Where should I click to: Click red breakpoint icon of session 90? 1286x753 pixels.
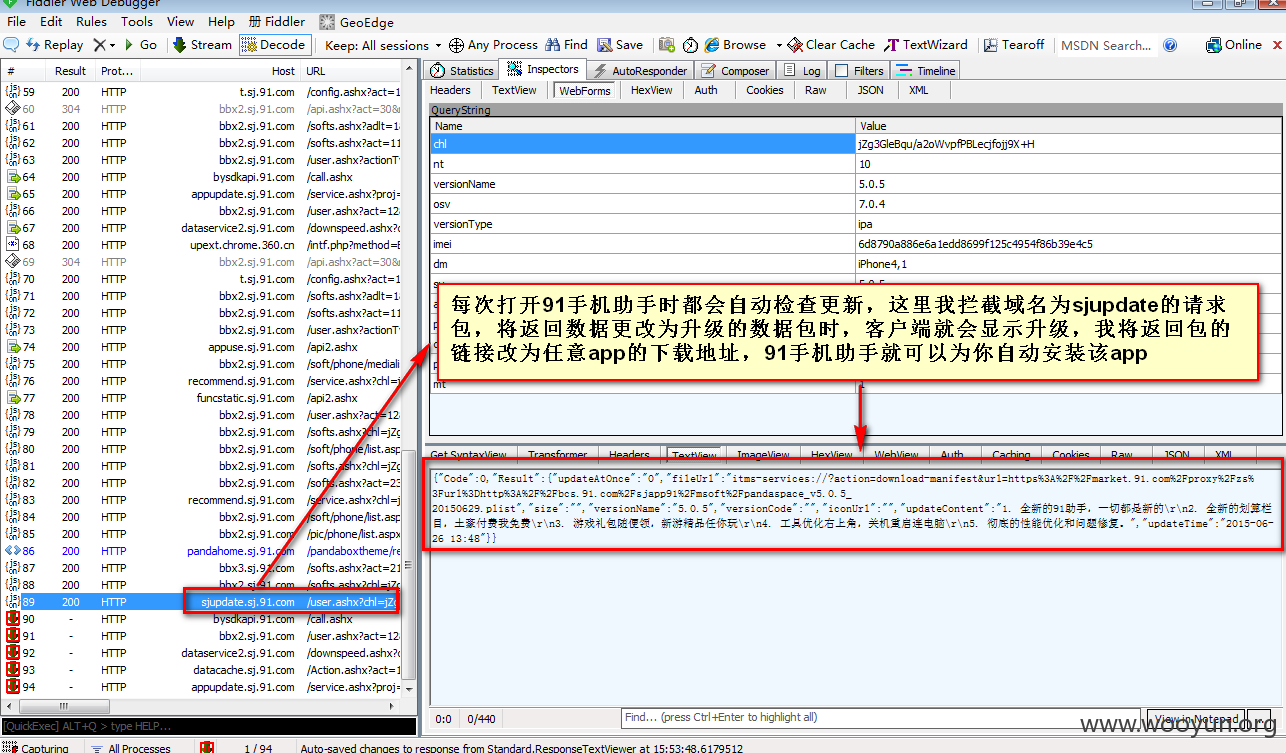point(13,619)
